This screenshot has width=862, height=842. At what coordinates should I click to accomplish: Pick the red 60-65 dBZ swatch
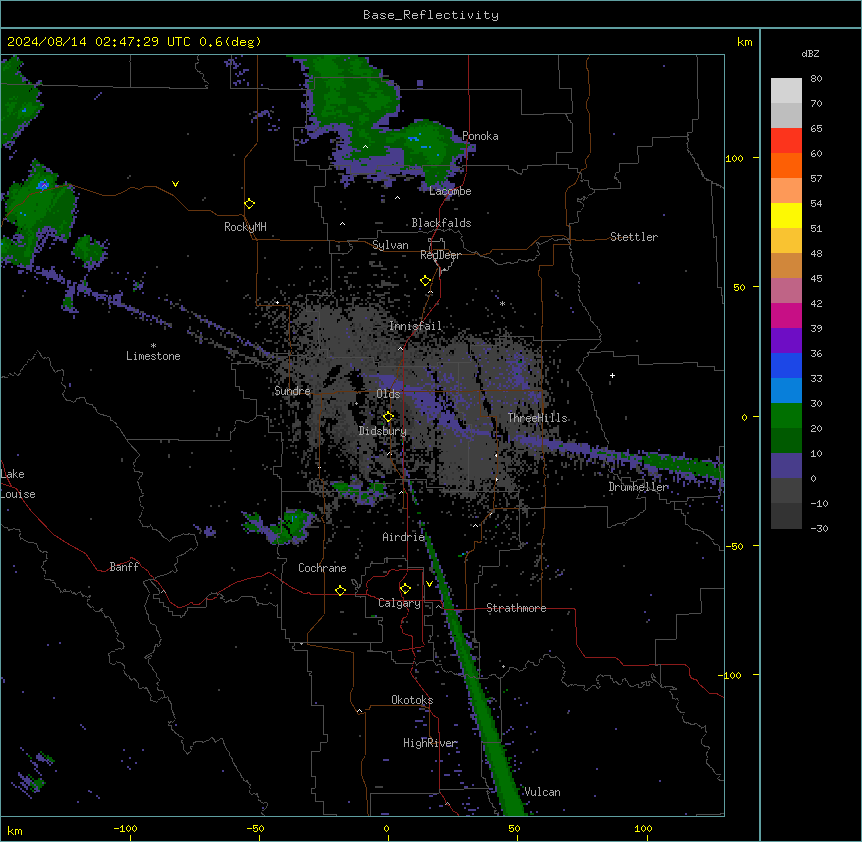point(786,140)
